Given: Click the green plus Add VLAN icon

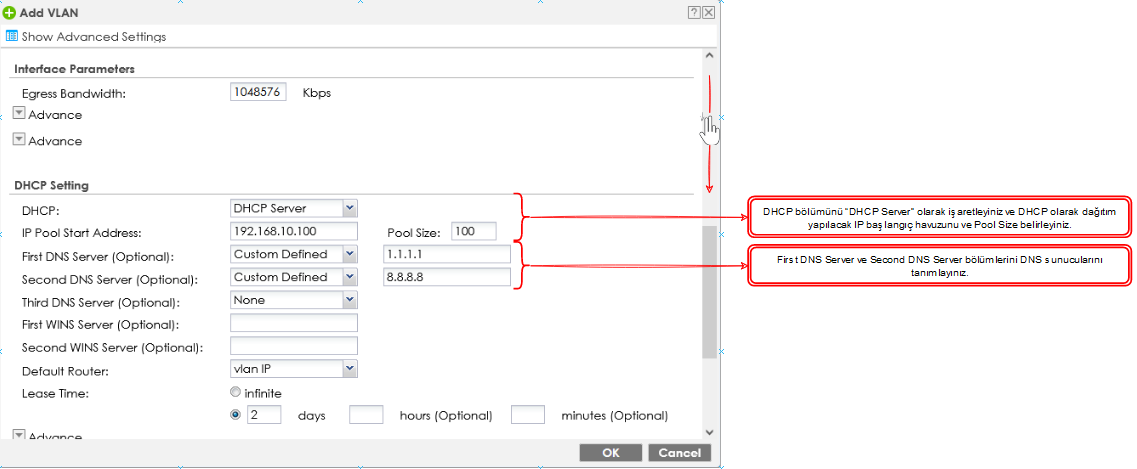Looking at the screenshot, I should point(9,12).
